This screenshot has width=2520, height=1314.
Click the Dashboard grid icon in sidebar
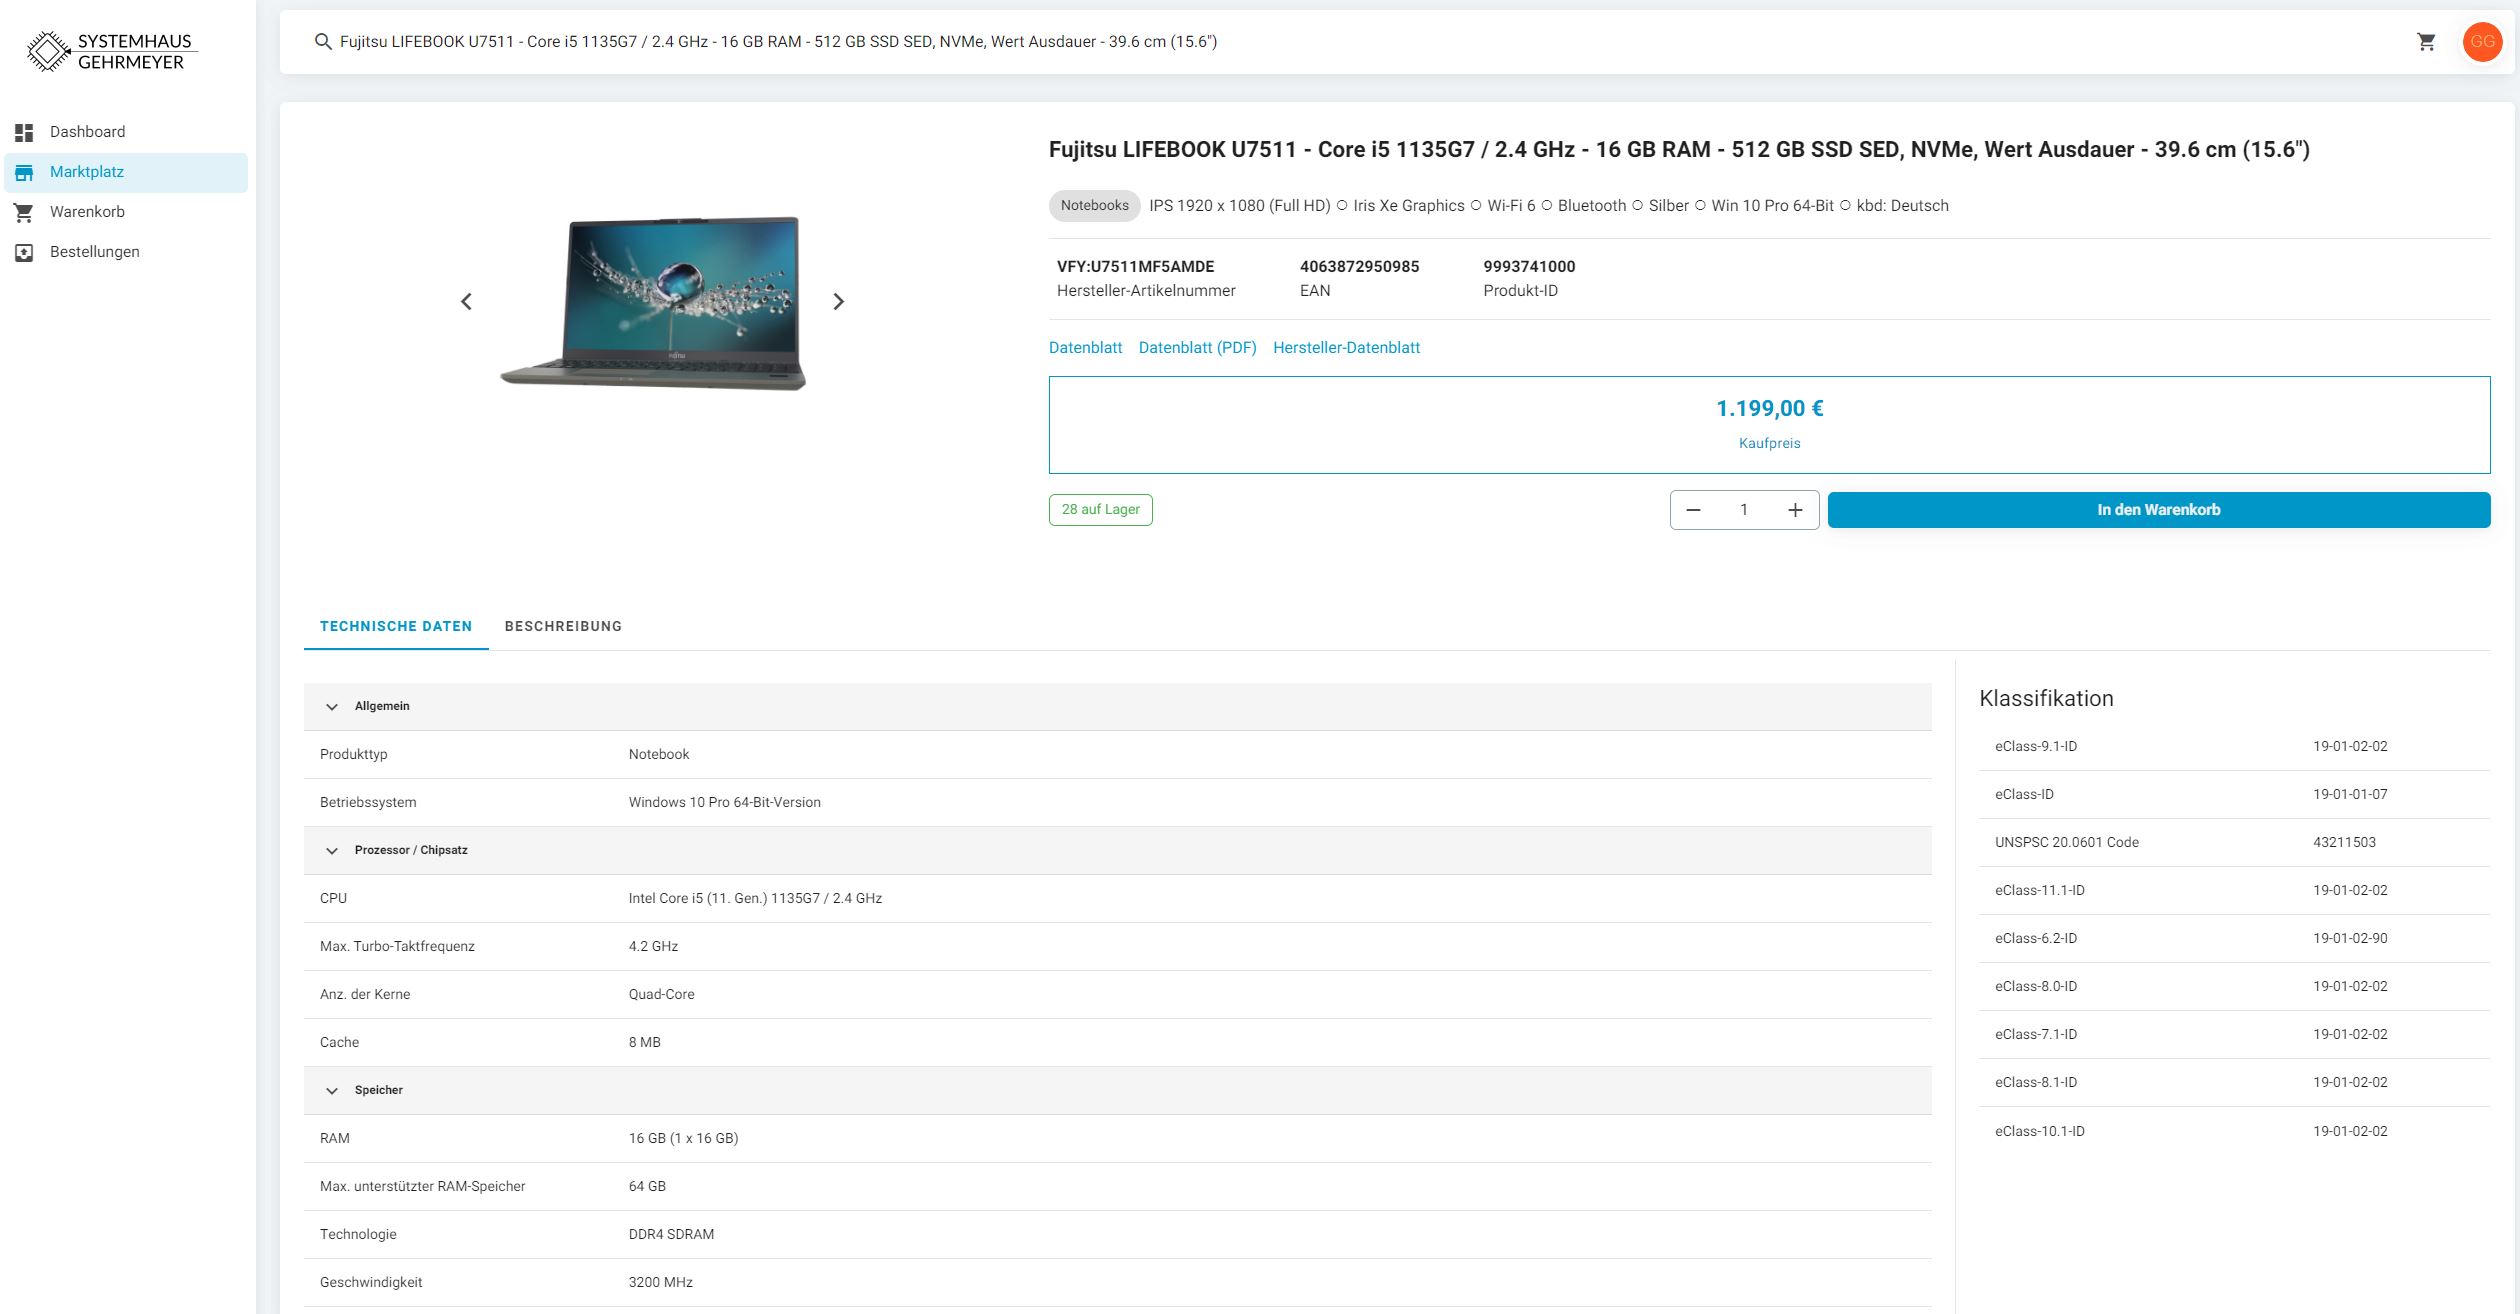(x=24, y=132)
